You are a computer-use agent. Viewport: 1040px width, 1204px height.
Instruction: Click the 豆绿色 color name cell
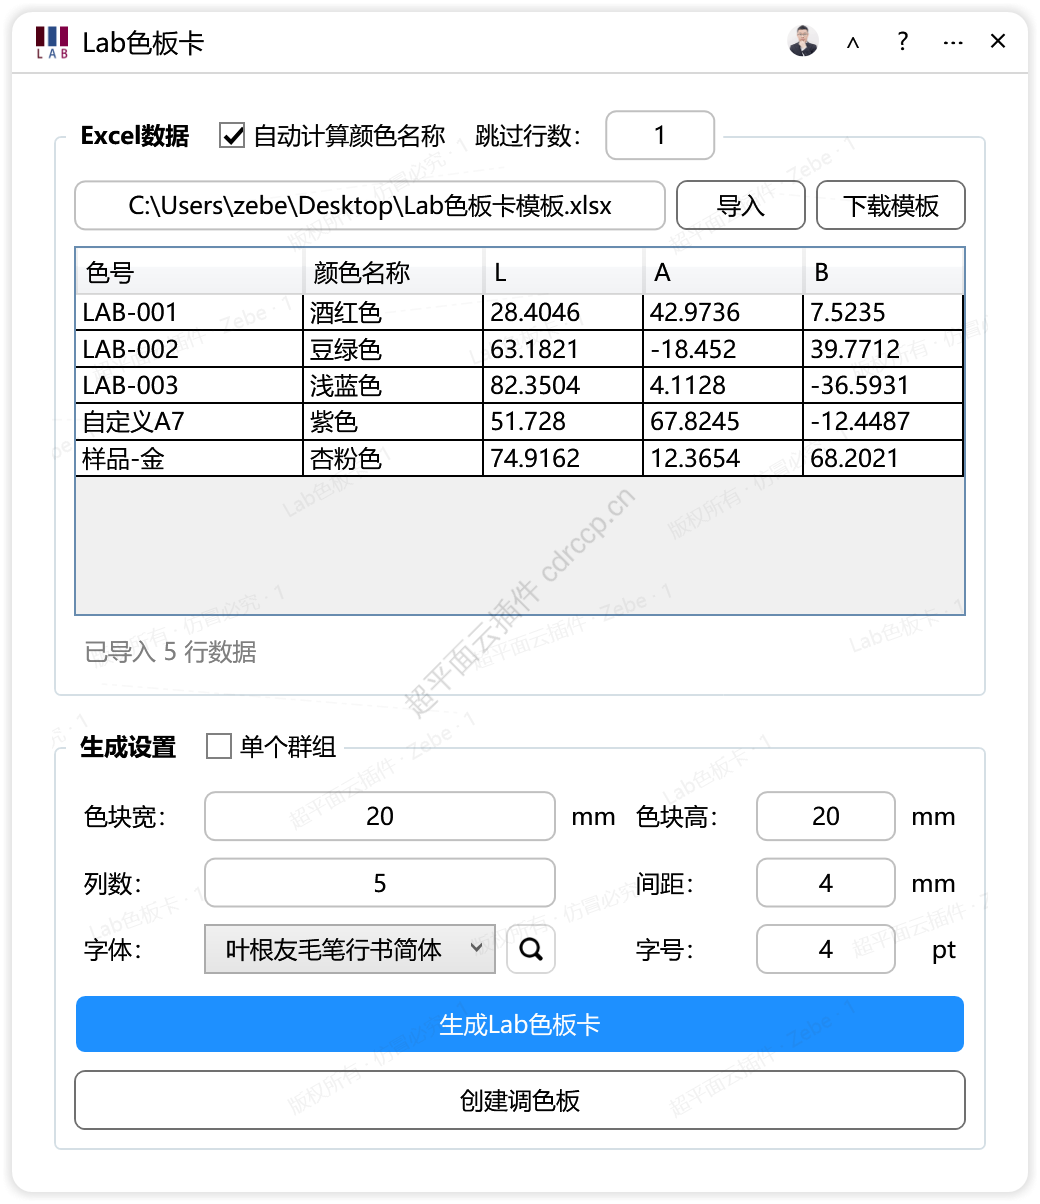point(393,349)
